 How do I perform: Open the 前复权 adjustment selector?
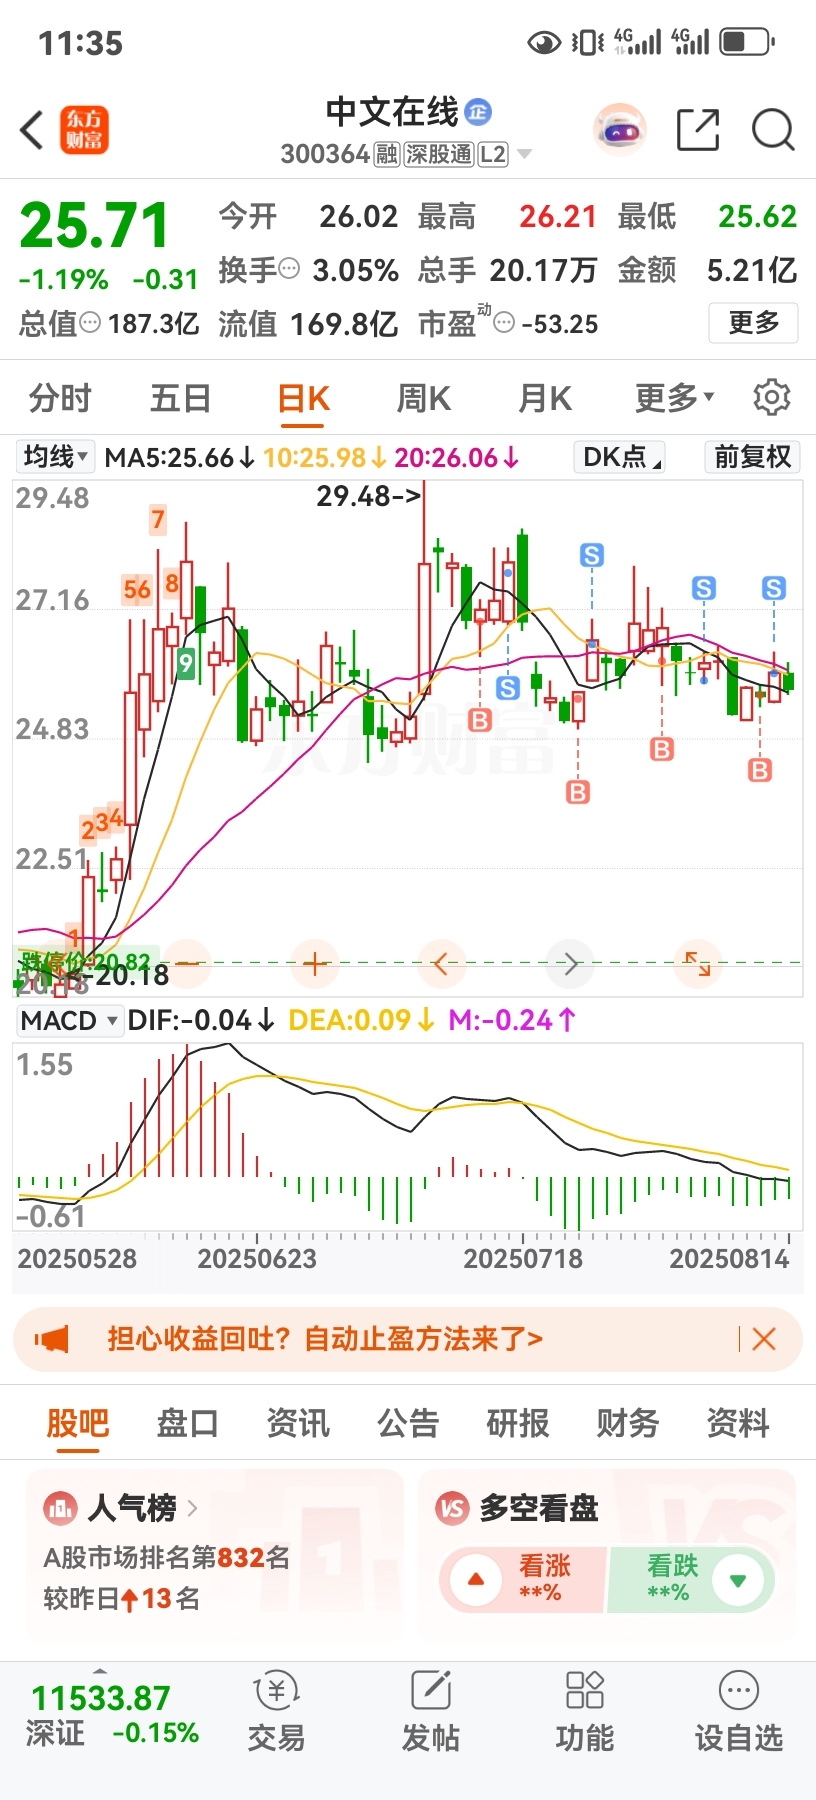pos(752,457)
